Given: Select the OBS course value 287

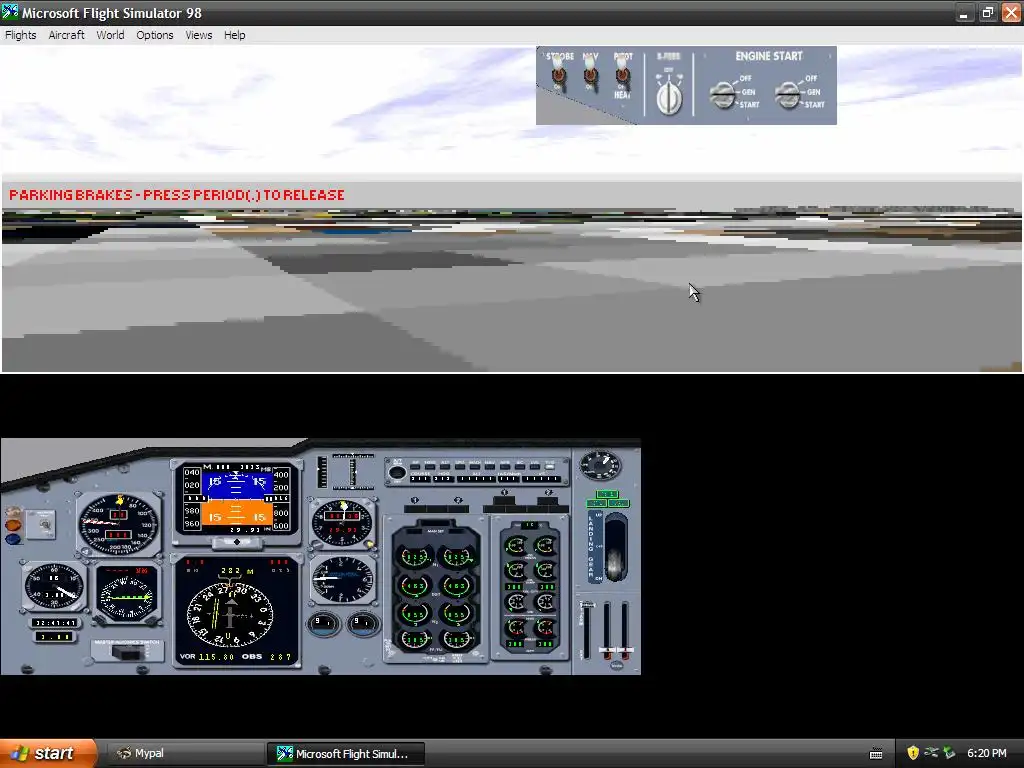Looking at the screenshot, I should pos(280,657).
